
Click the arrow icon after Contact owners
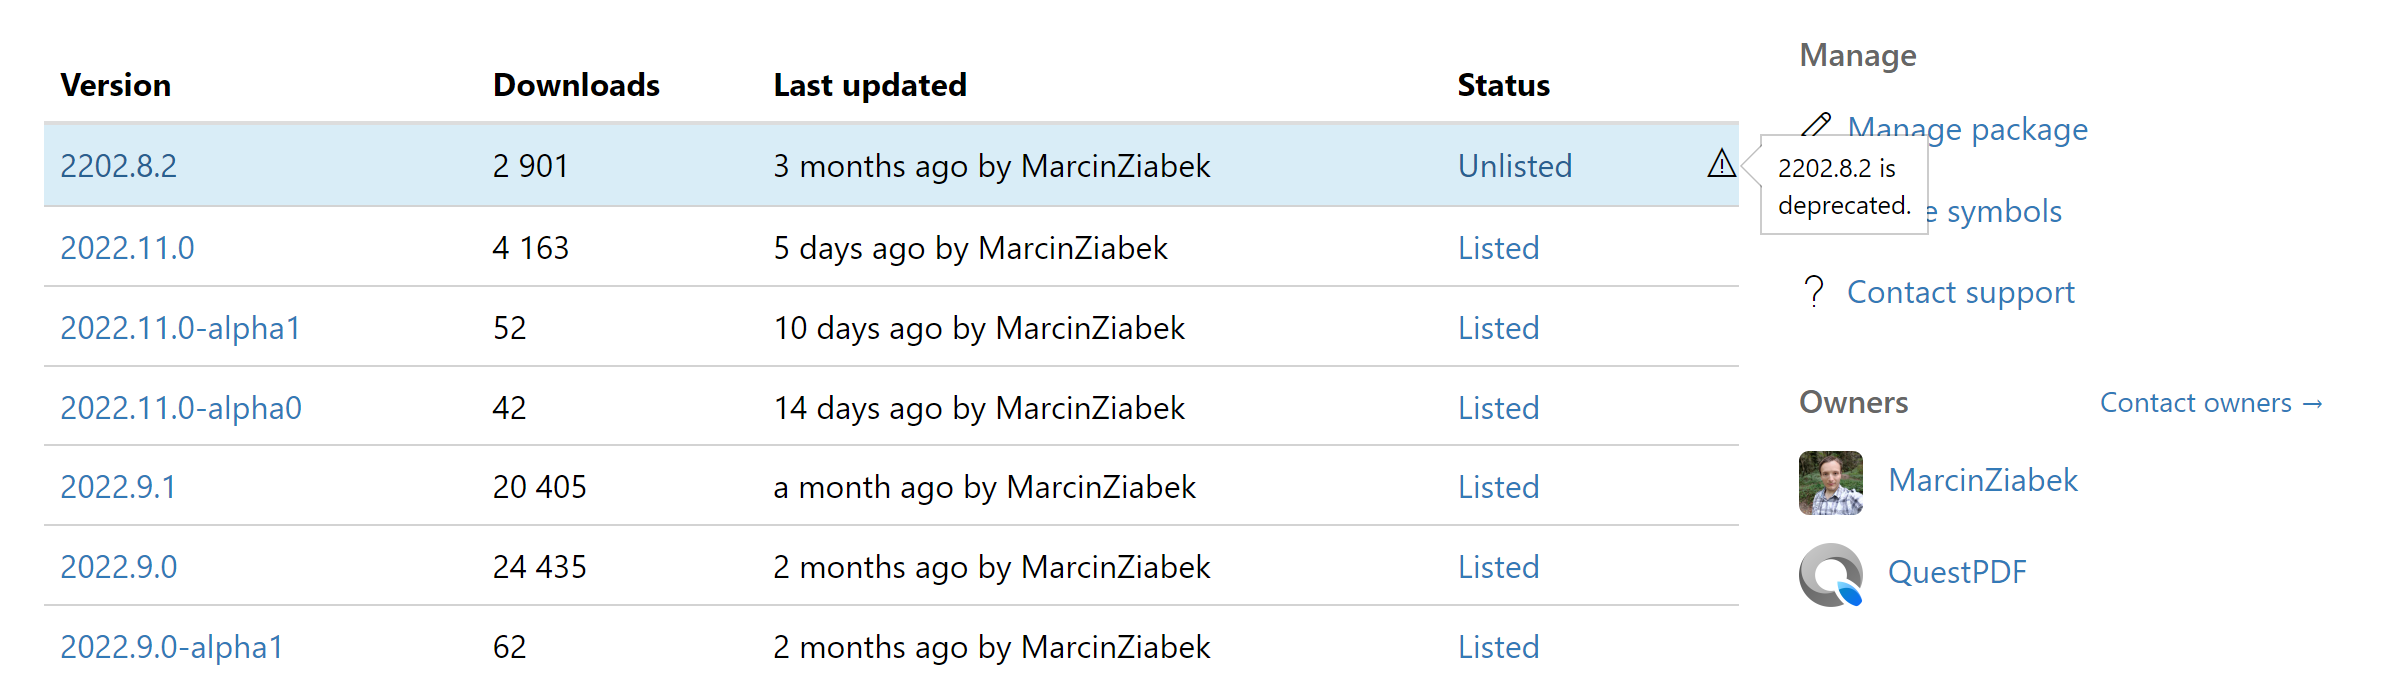(x=2314, y=402)
